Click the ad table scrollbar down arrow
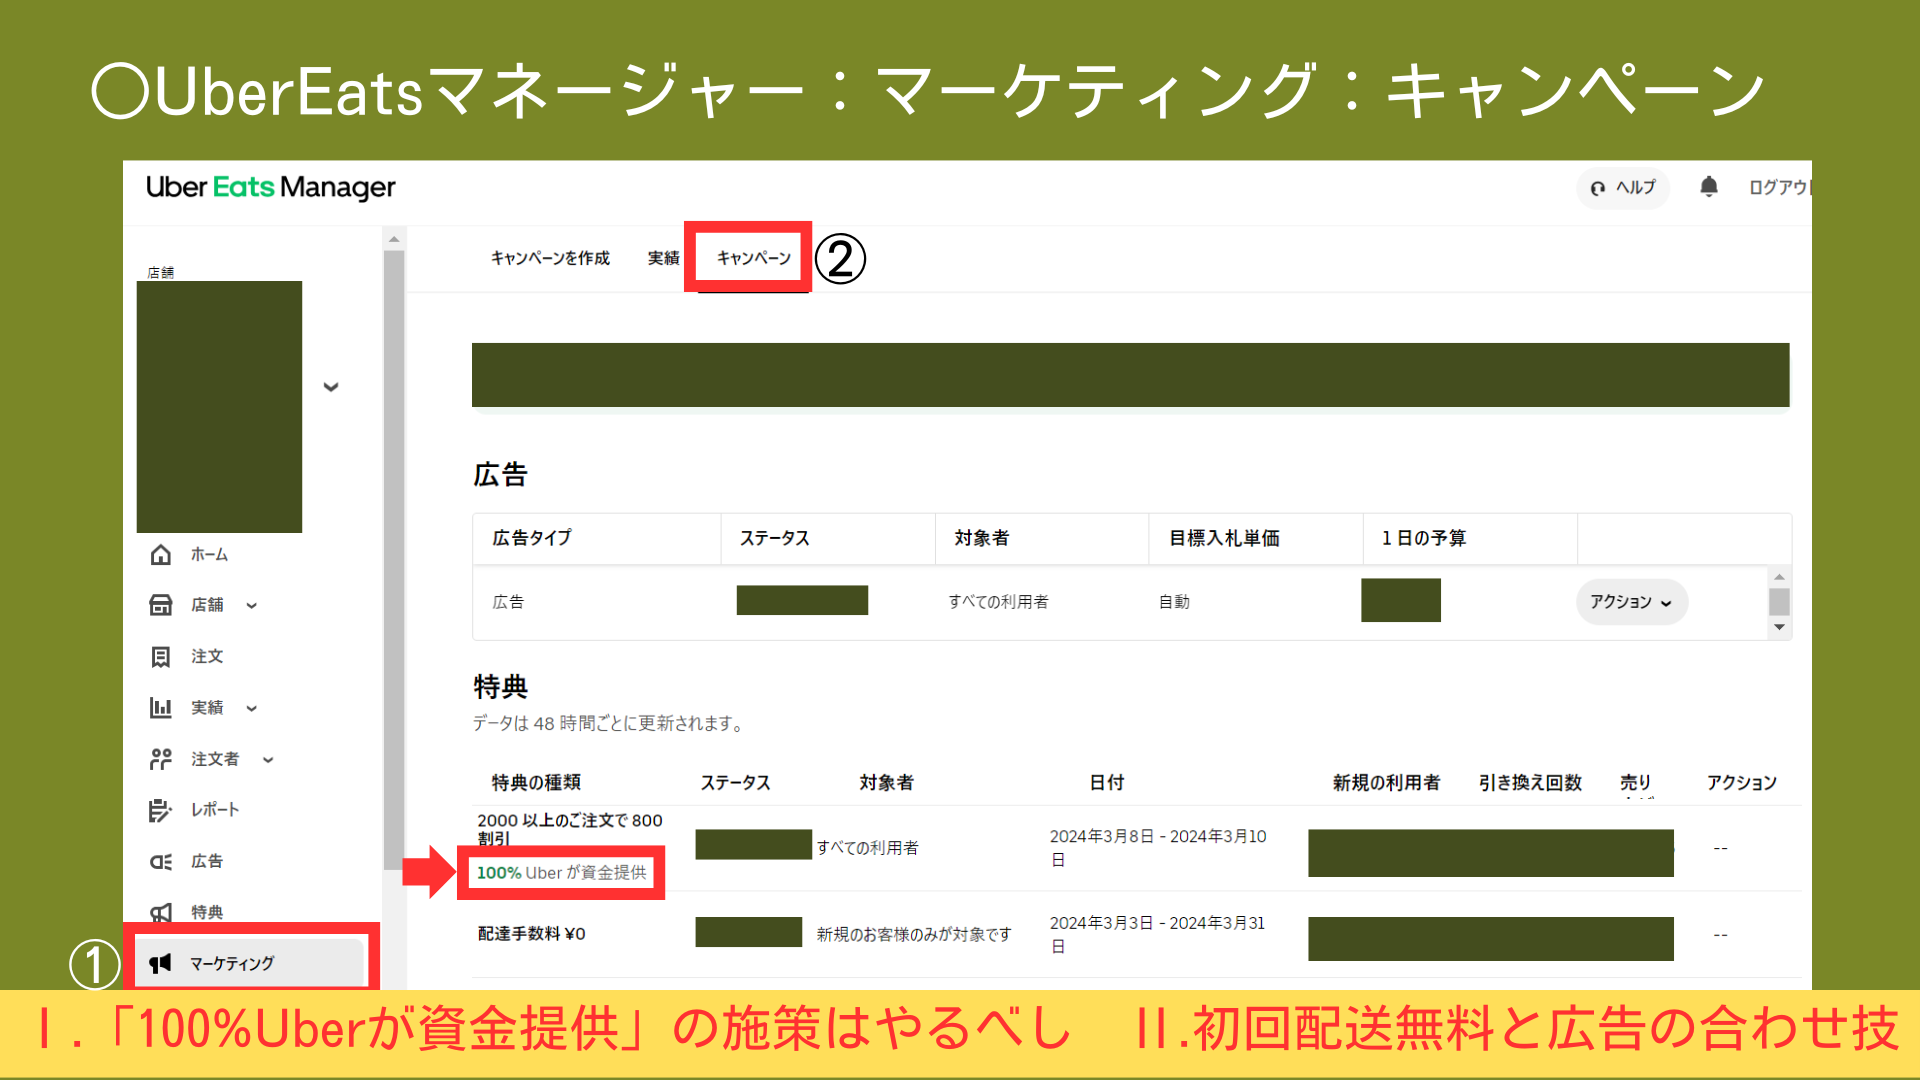The height and width of the screenshot is (1080, 1920). click(x=1779, y=628)
